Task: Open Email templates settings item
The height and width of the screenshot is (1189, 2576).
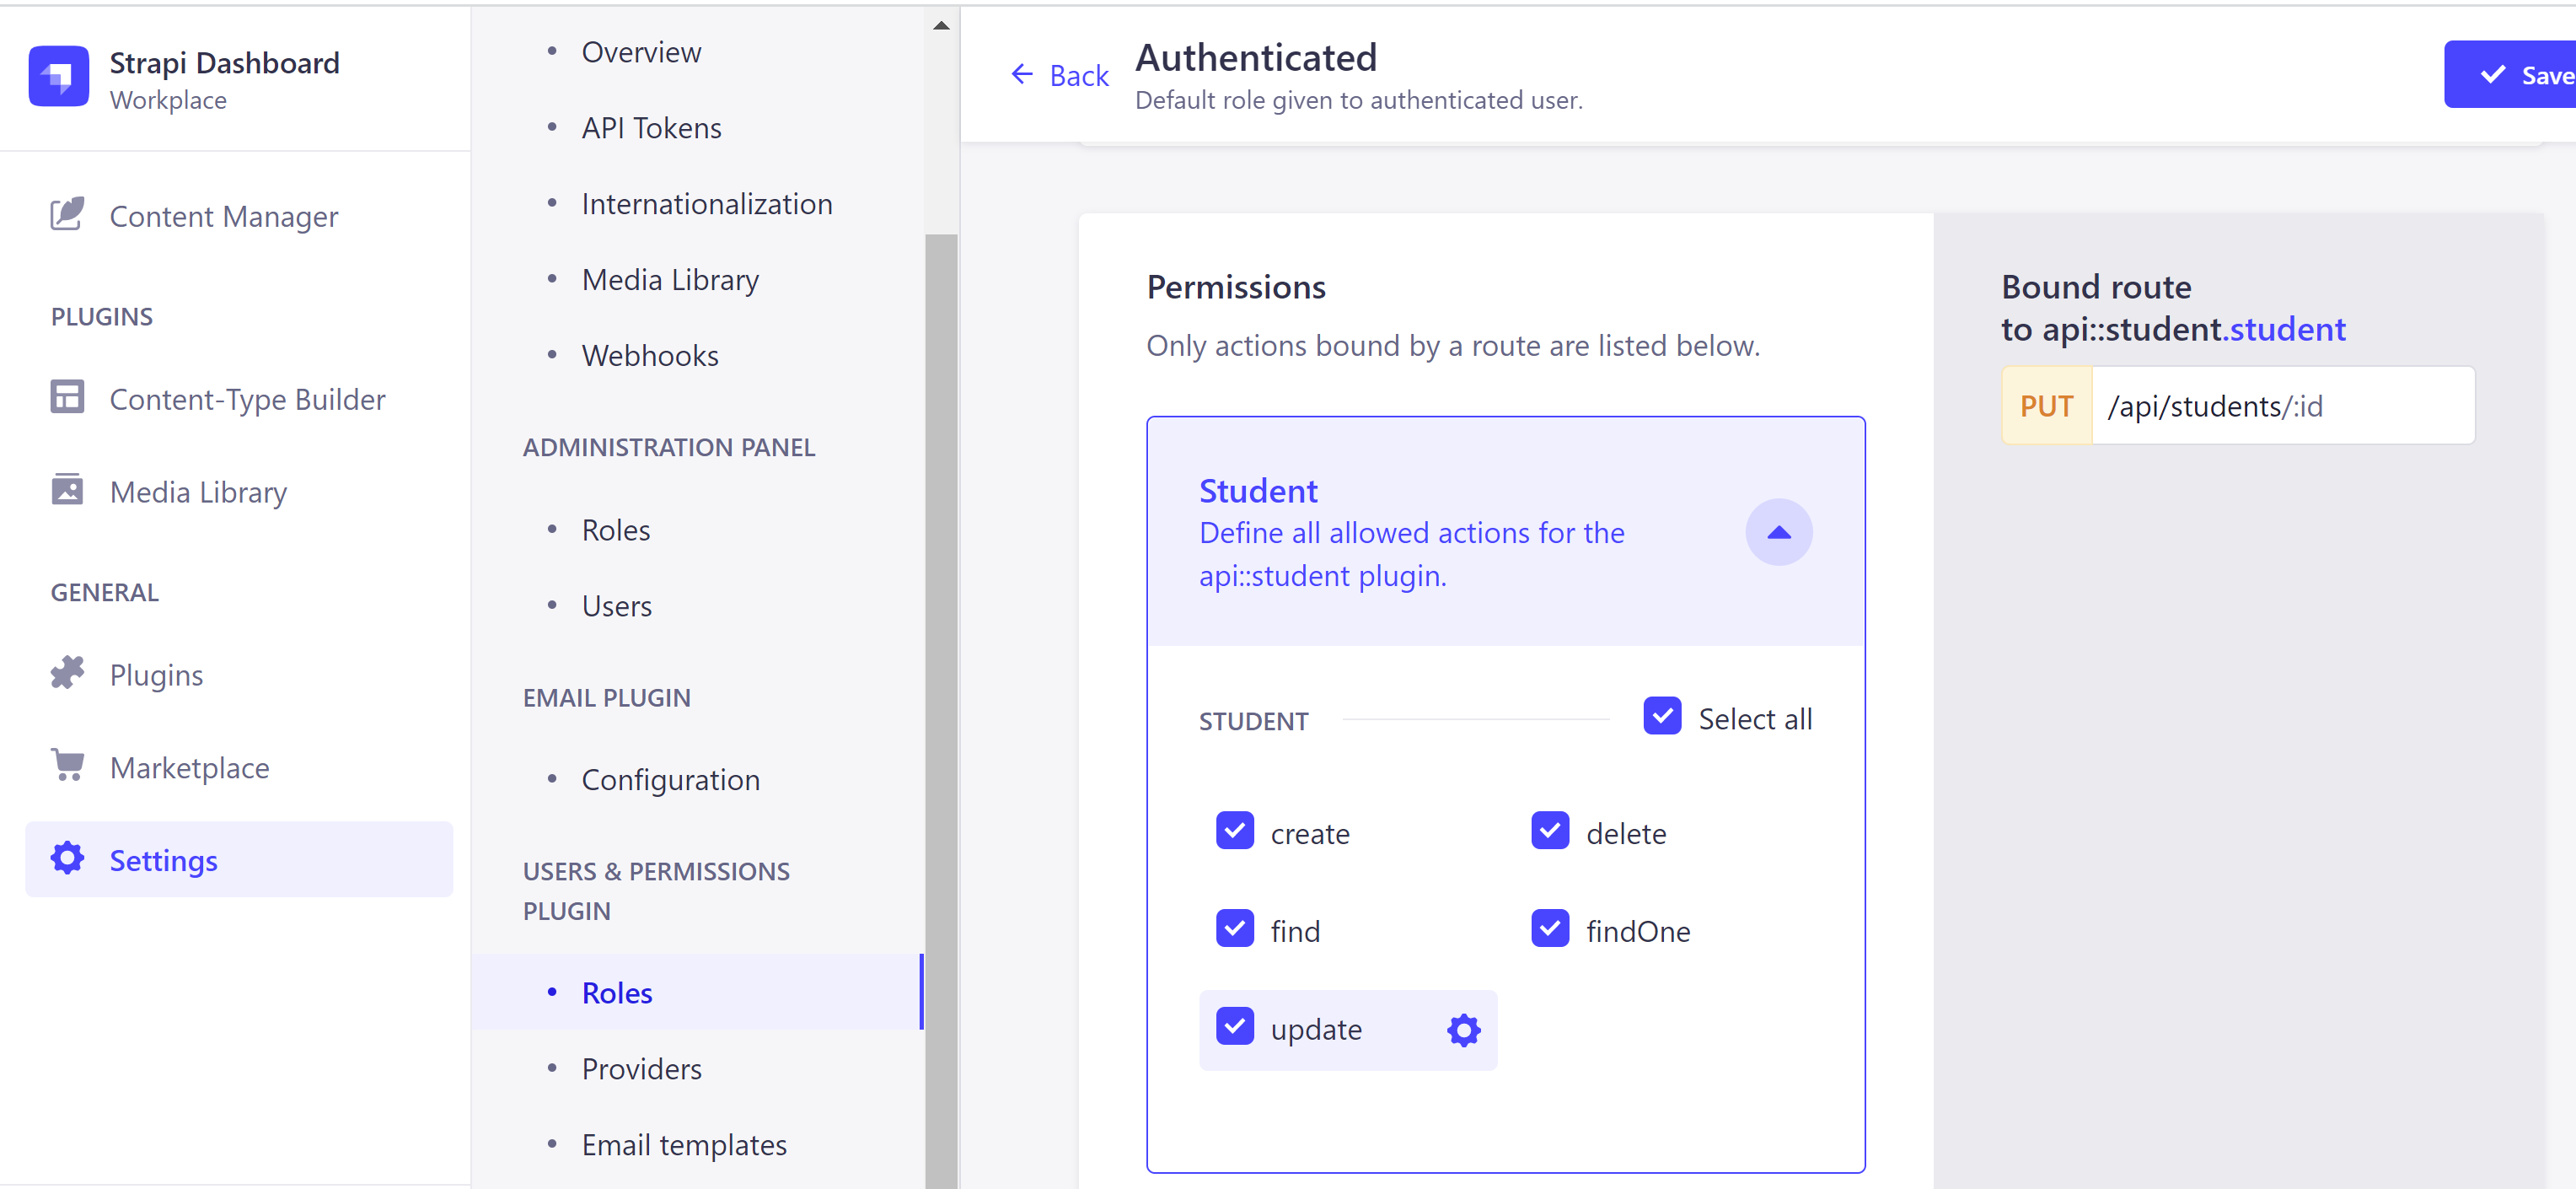Action: pos(684,1145)
